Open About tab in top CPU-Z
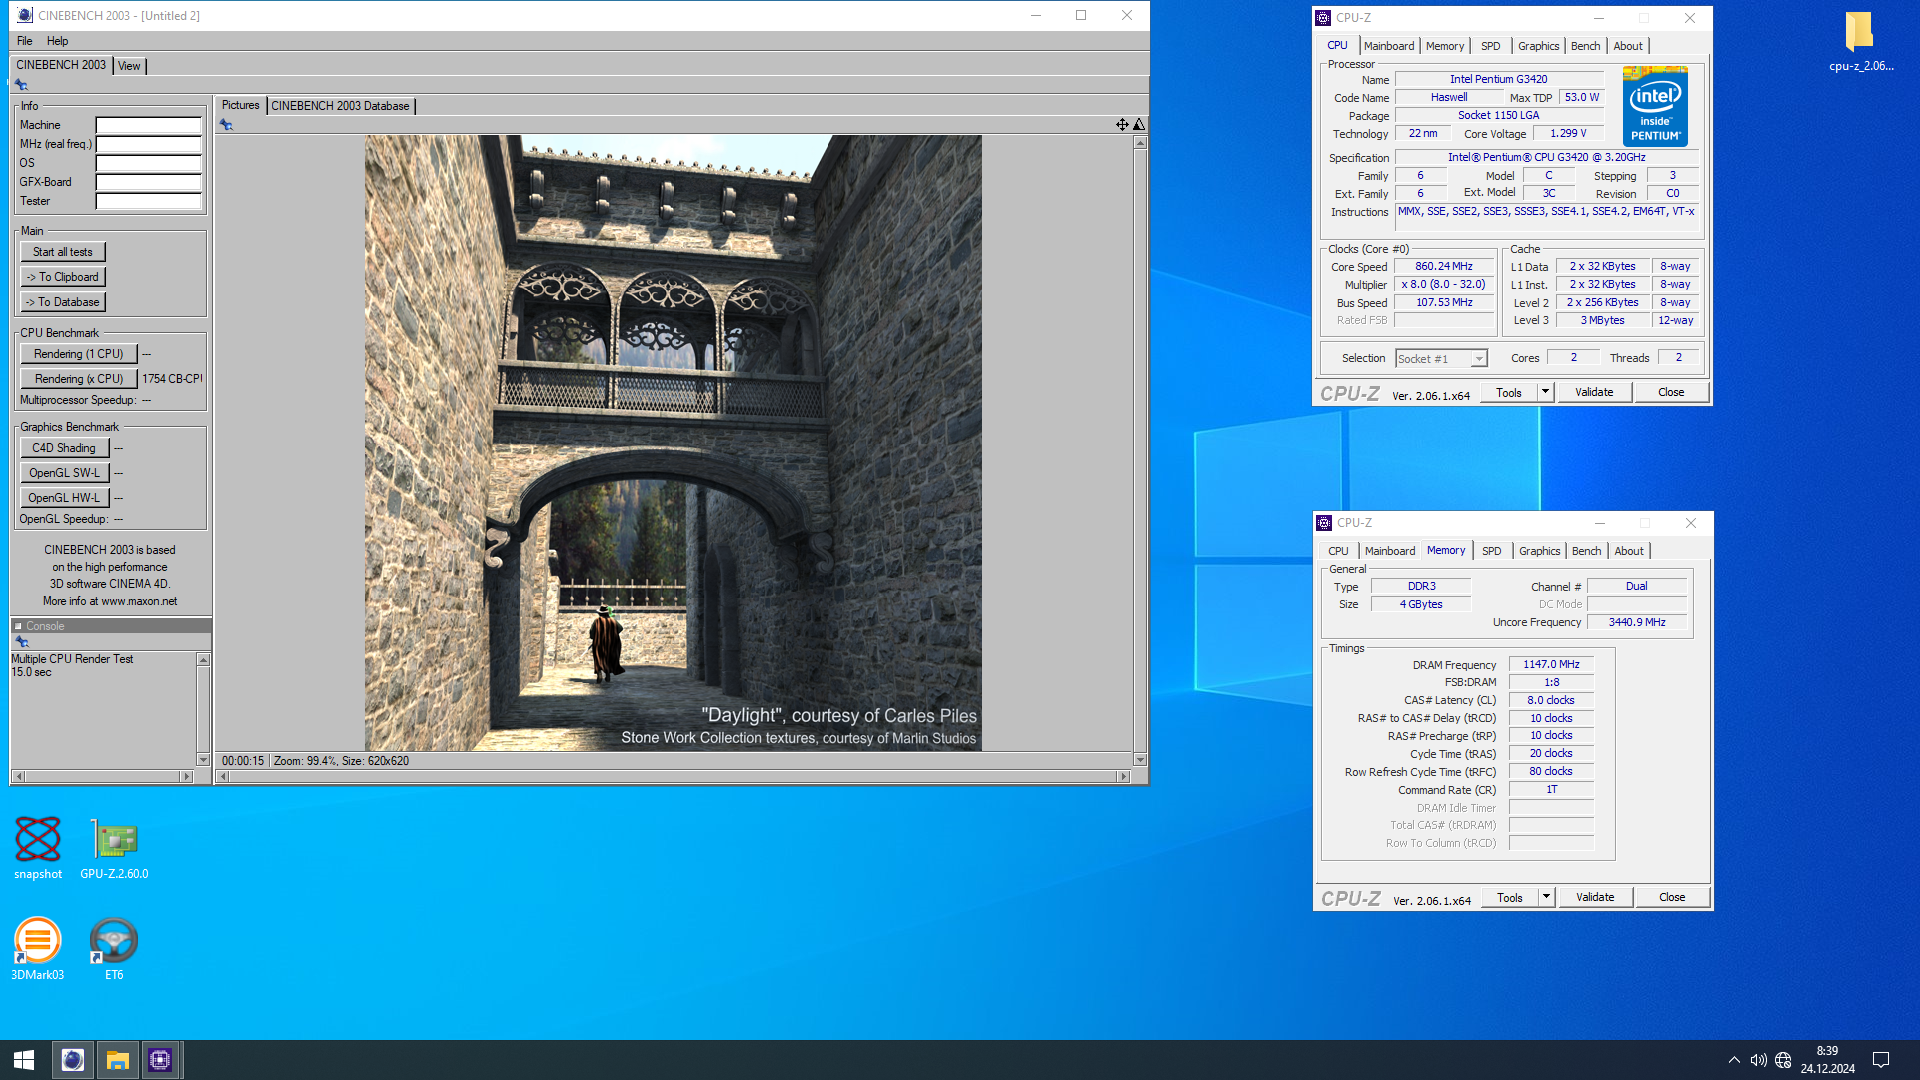This screenshot has height=1080, width=1920. click(x=1628, y=46)
